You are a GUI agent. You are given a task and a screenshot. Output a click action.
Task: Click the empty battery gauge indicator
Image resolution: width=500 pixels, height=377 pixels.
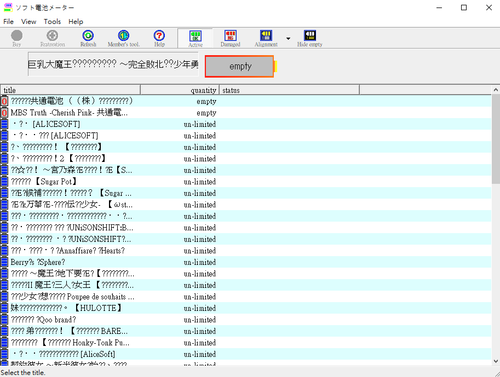click(240, 66)
